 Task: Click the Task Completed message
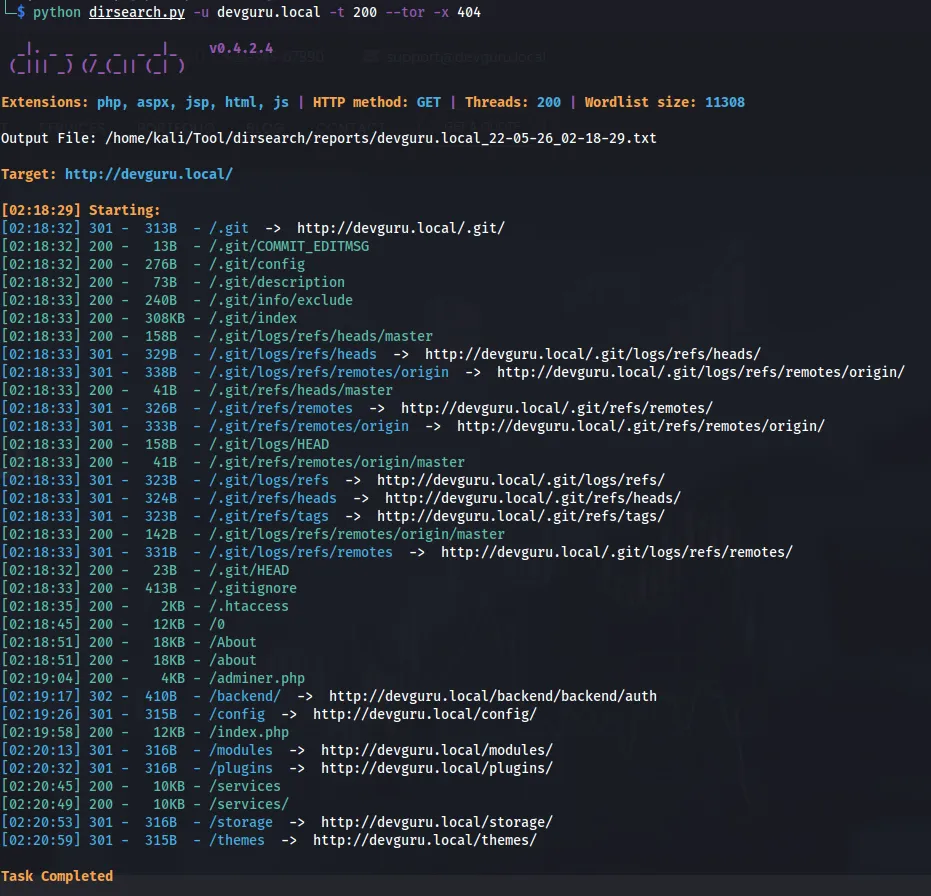[x=57, y=876]
